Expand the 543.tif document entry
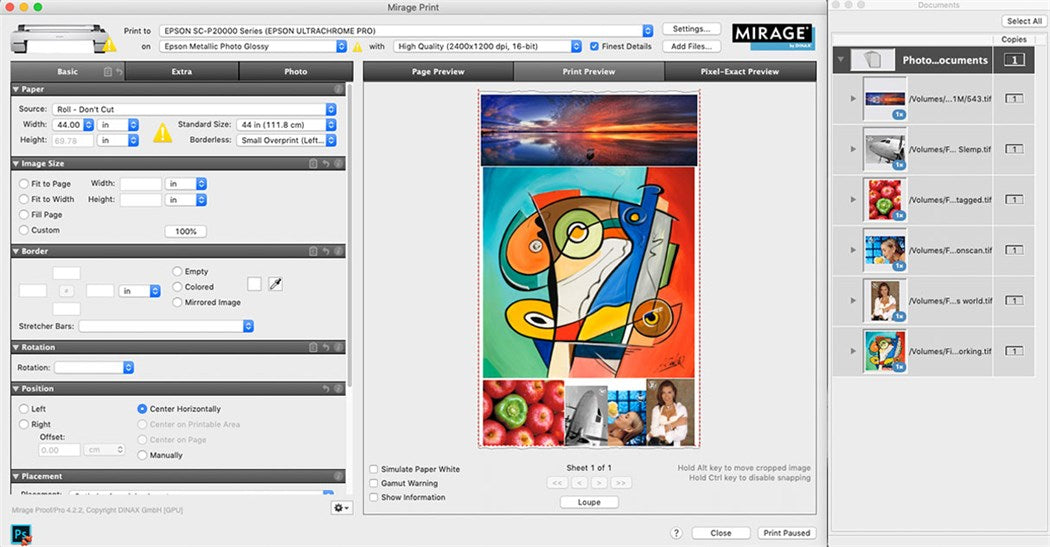Image resolution: width=1050 pixels, height=547 pixels. pyautogui.click(x=853, y=98)
